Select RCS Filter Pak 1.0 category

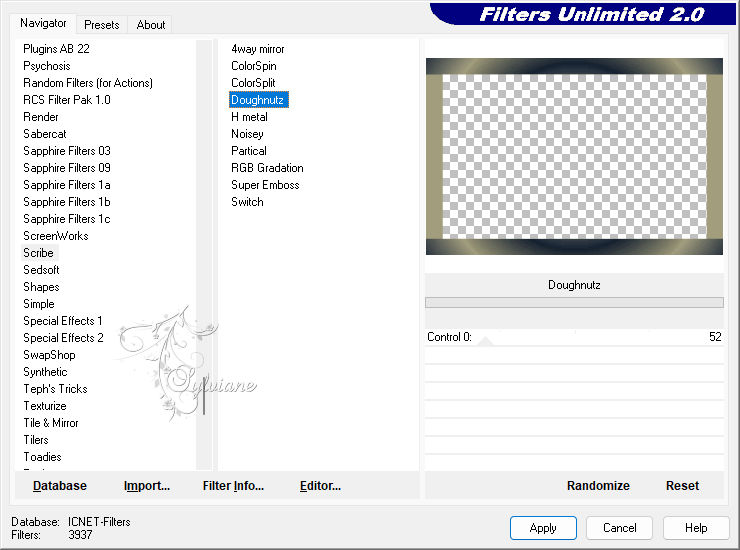click(x=67, y=100)
